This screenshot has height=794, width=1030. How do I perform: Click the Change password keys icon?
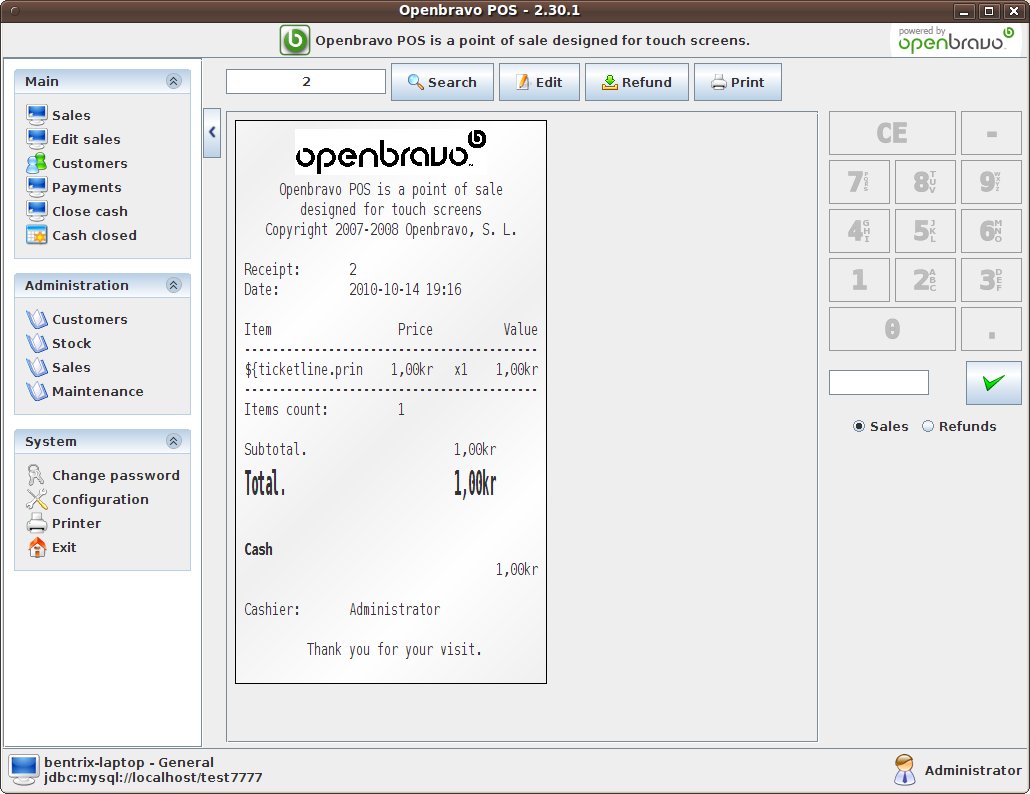coord(37,475)
